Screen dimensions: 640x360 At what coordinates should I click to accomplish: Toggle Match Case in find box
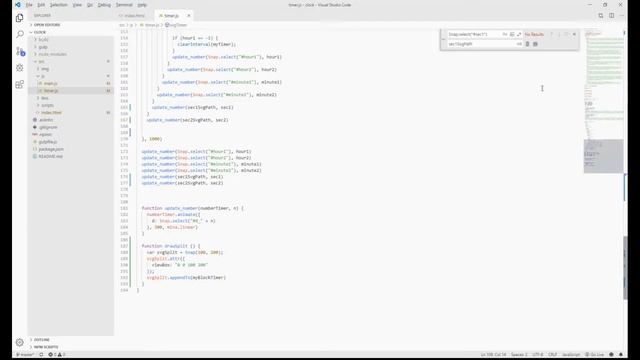click(504, 34)
